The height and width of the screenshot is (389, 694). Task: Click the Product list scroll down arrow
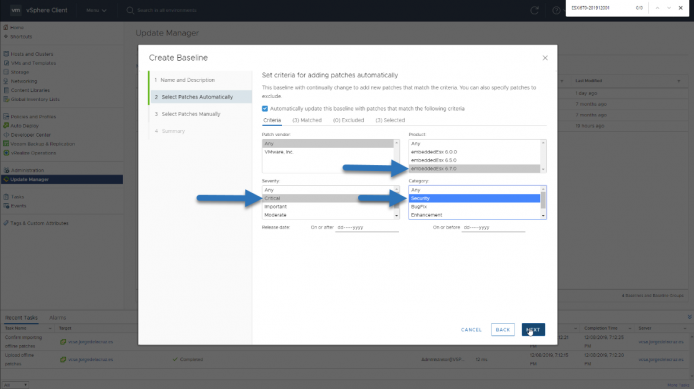[543, 169]
